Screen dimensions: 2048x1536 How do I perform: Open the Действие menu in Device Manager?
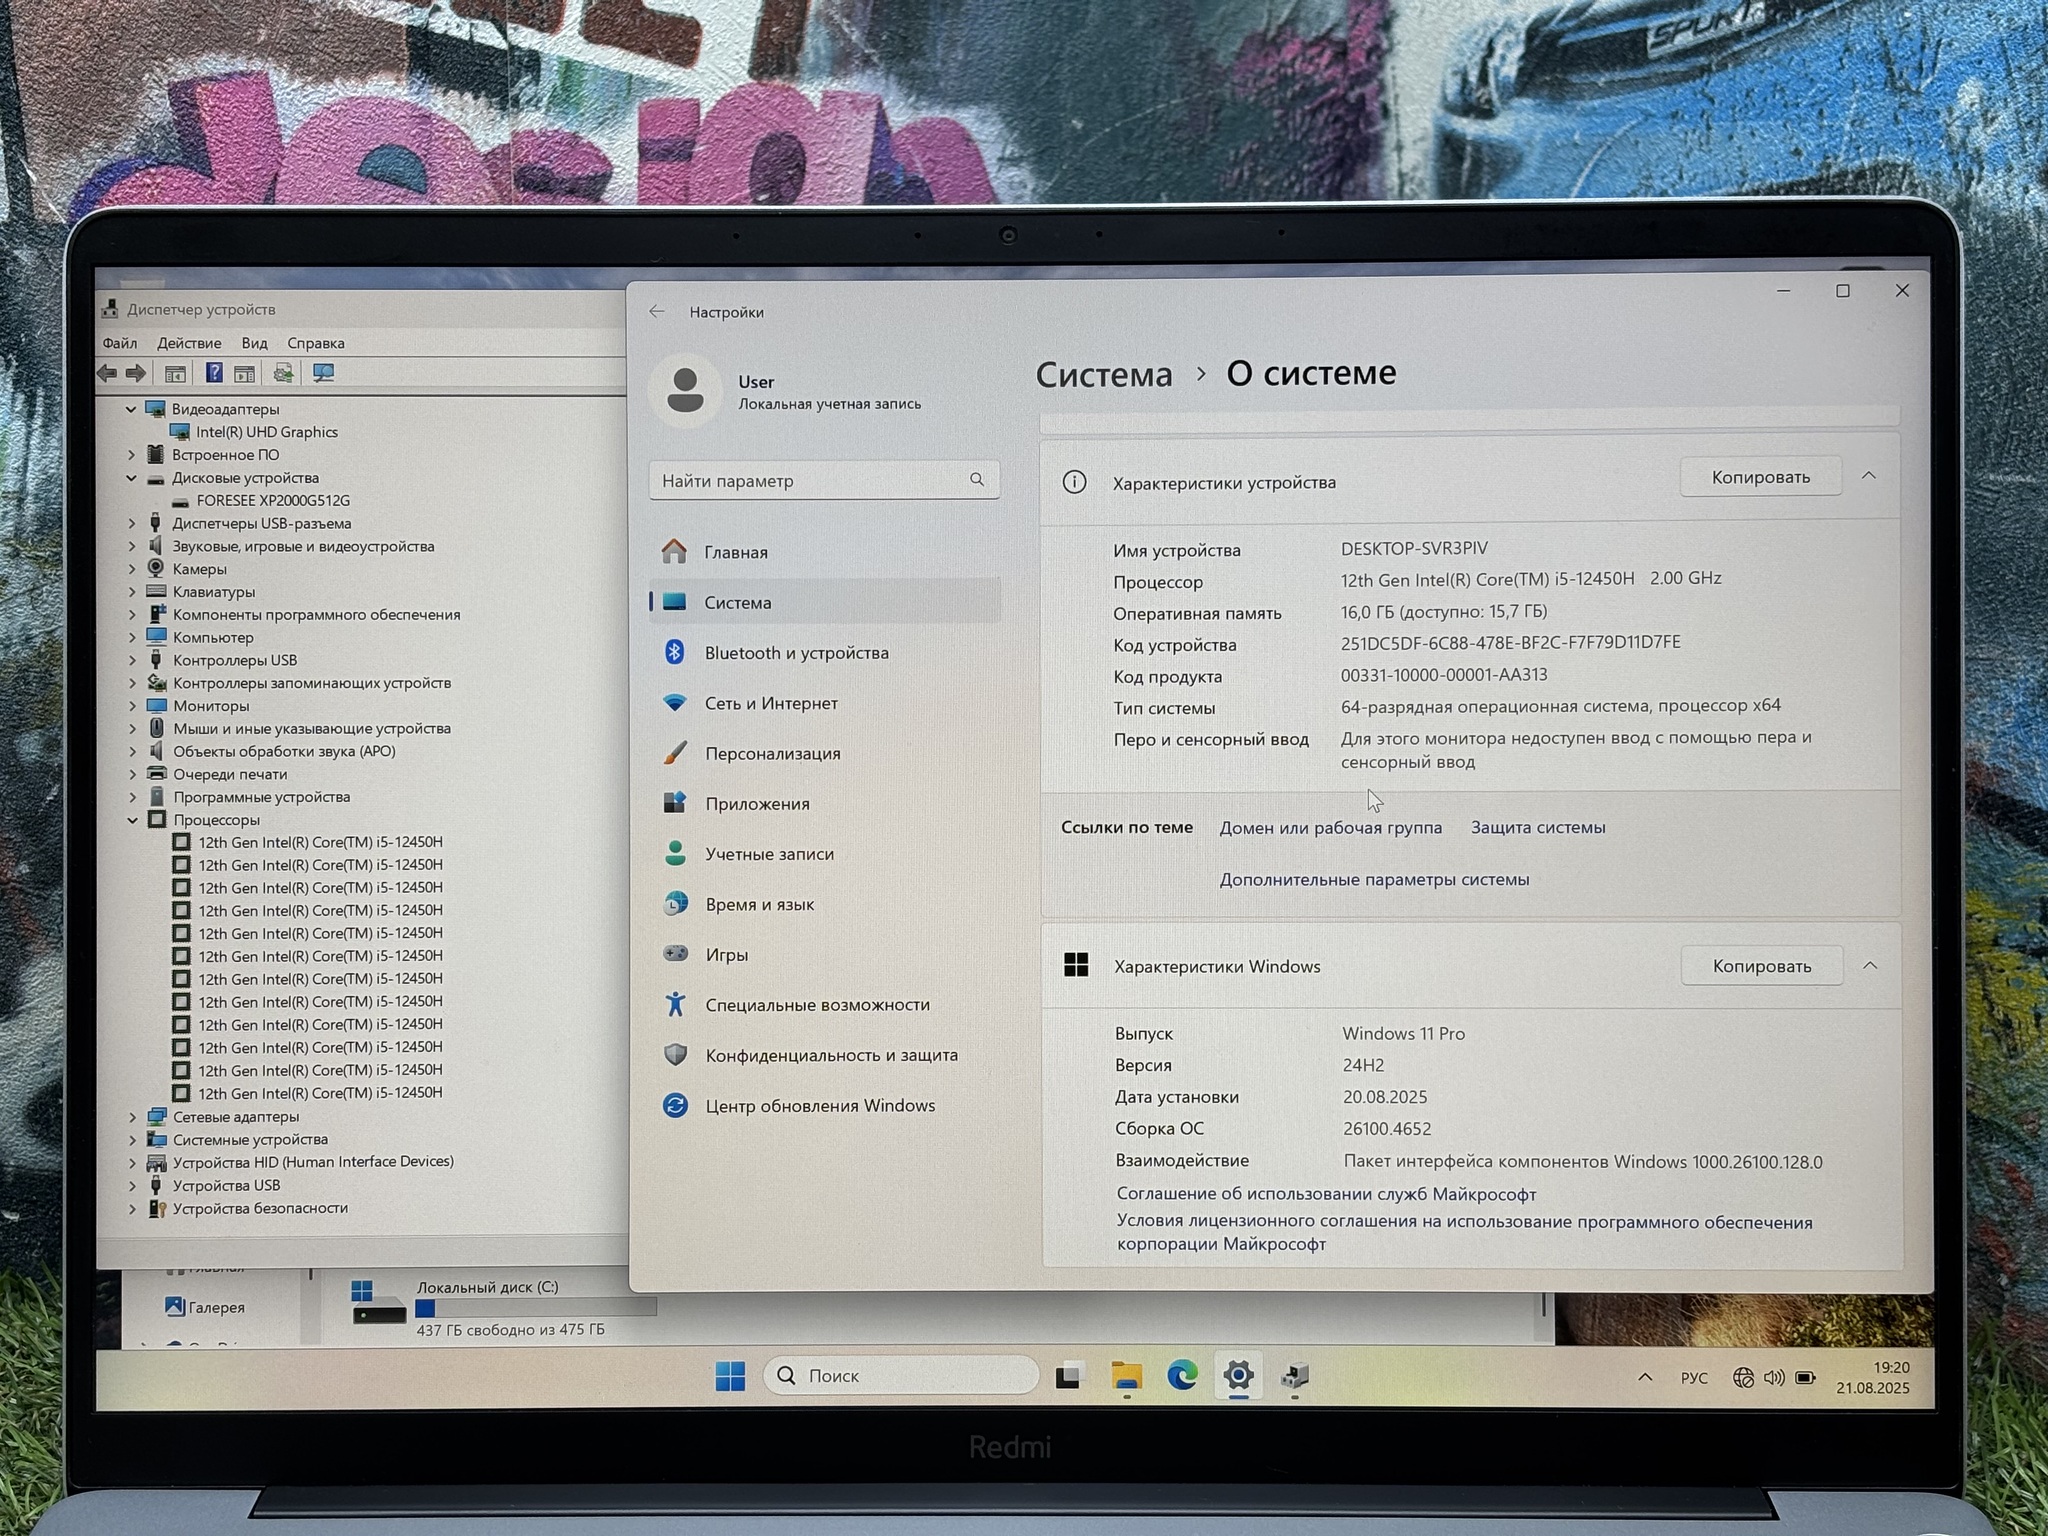tap(189, 343)
